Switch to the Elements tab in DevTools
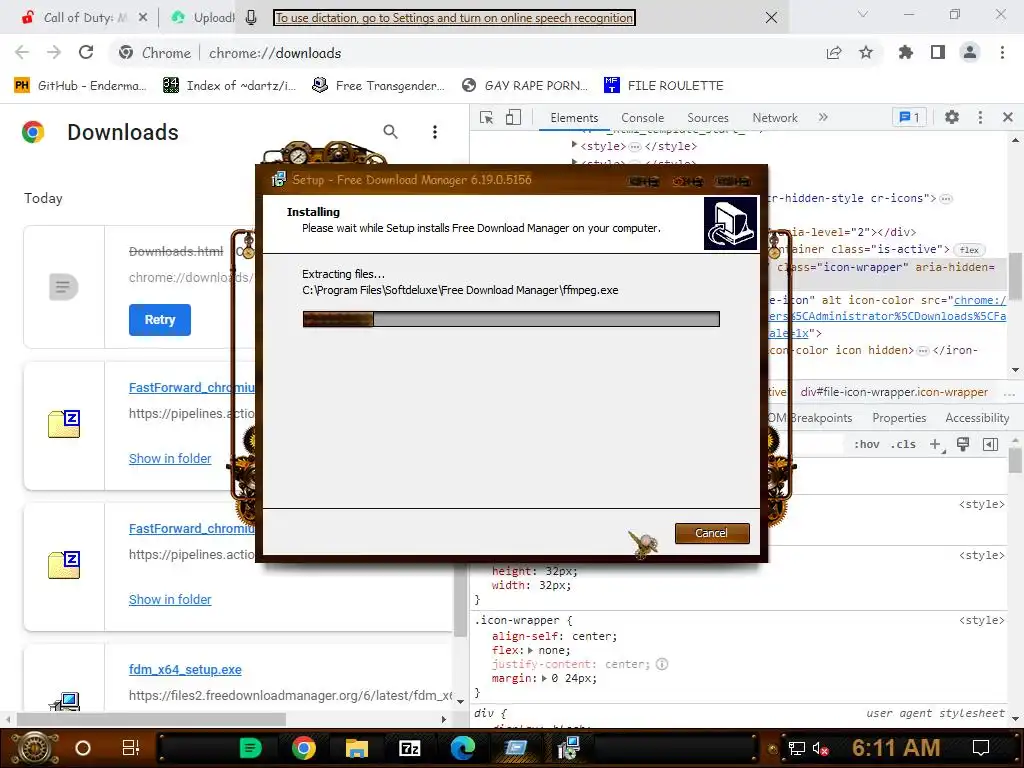This screenshot has width=1024, height=768. pyautogui.click(x=574, y=118)
